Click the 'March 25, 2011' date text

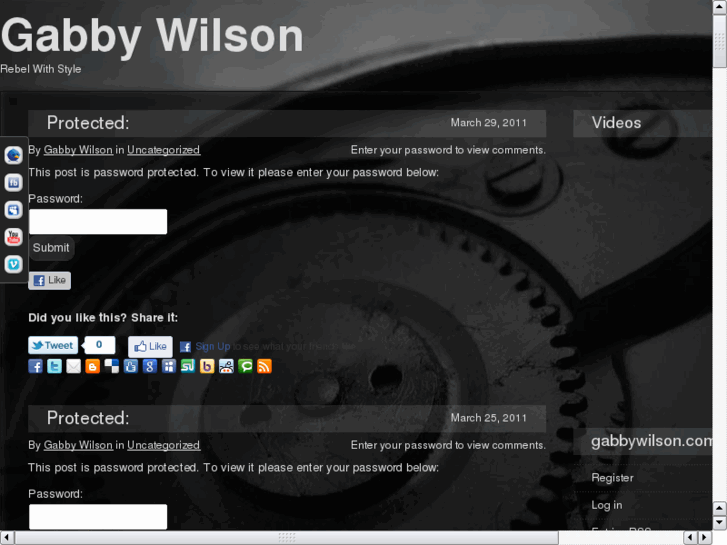click(489, 418)
